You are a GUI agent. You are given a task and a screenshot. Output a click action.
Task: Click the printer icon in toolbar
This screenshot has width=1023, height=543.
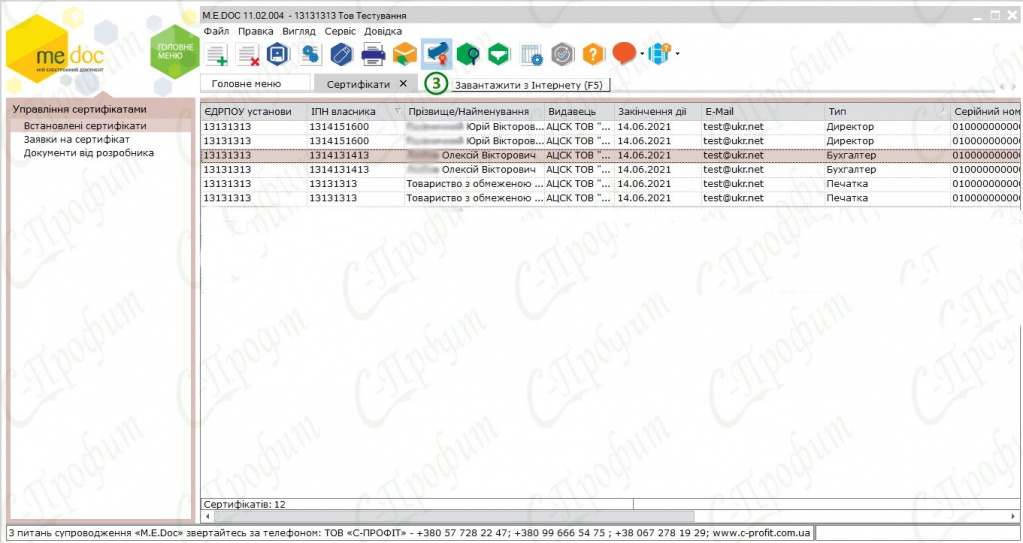coord(373,54)
